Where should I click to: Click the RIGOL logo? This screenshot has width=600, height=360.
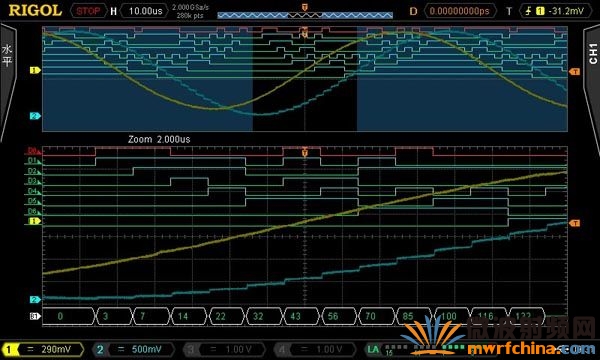pyautogui.click(x=35, y=10)
